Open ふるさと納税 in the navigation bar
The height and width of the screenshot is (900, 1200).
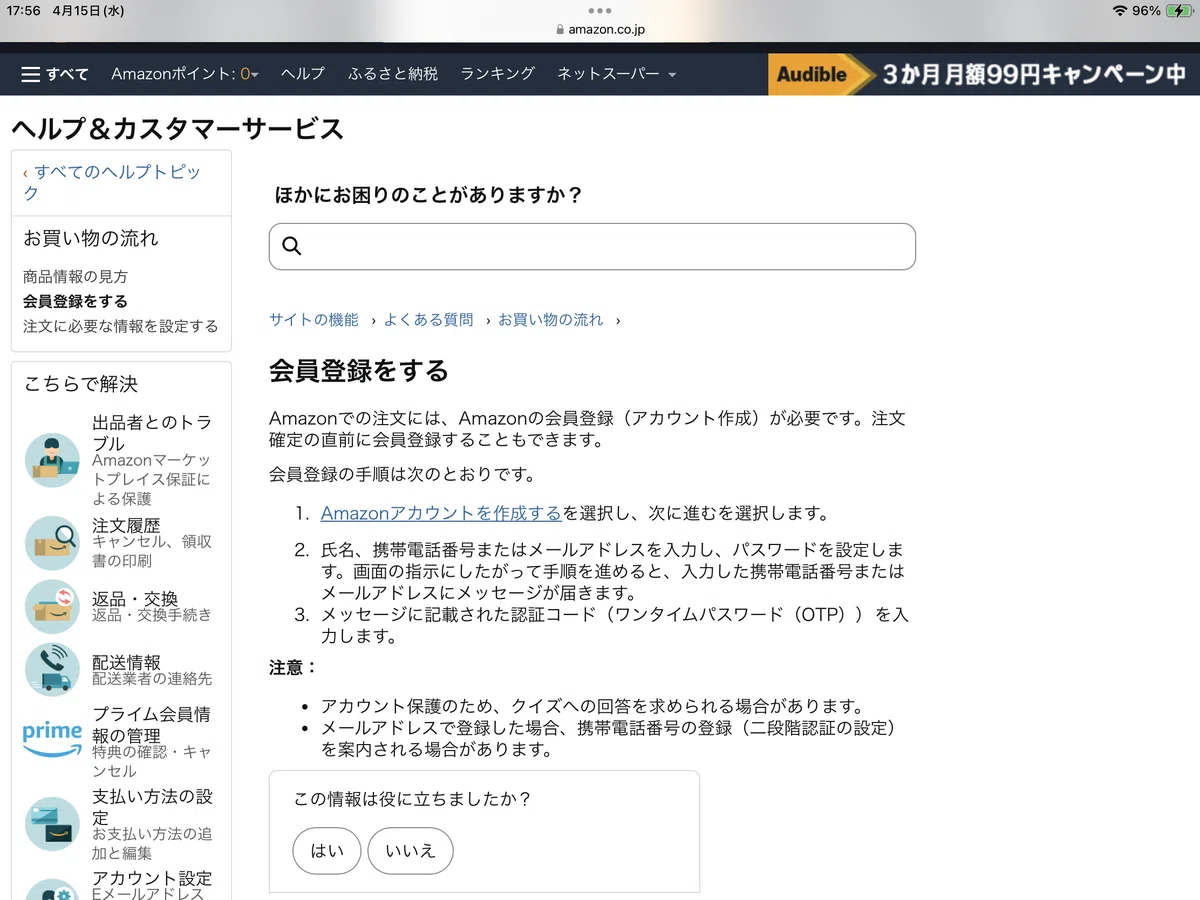pos(393,74)
